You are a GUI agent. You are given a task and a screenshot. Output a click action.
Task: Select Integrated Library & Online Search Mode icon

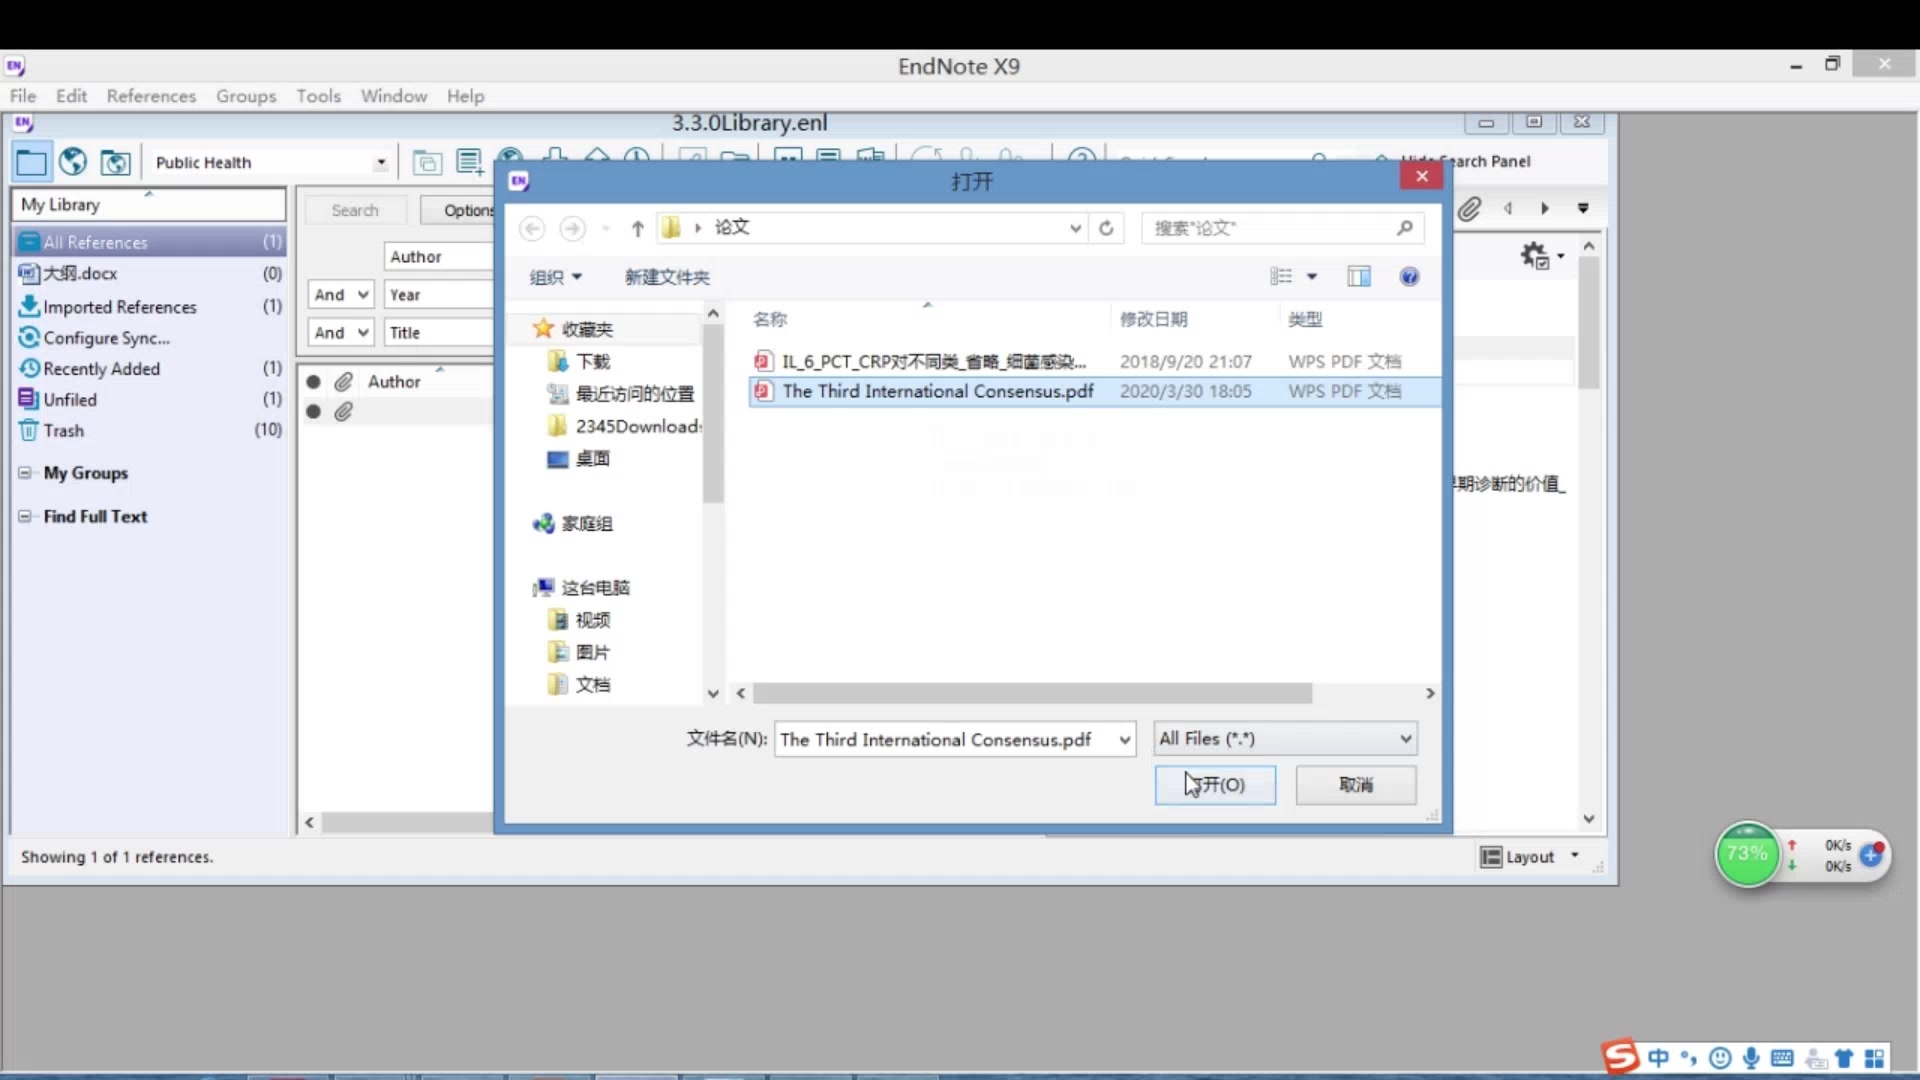115,162
